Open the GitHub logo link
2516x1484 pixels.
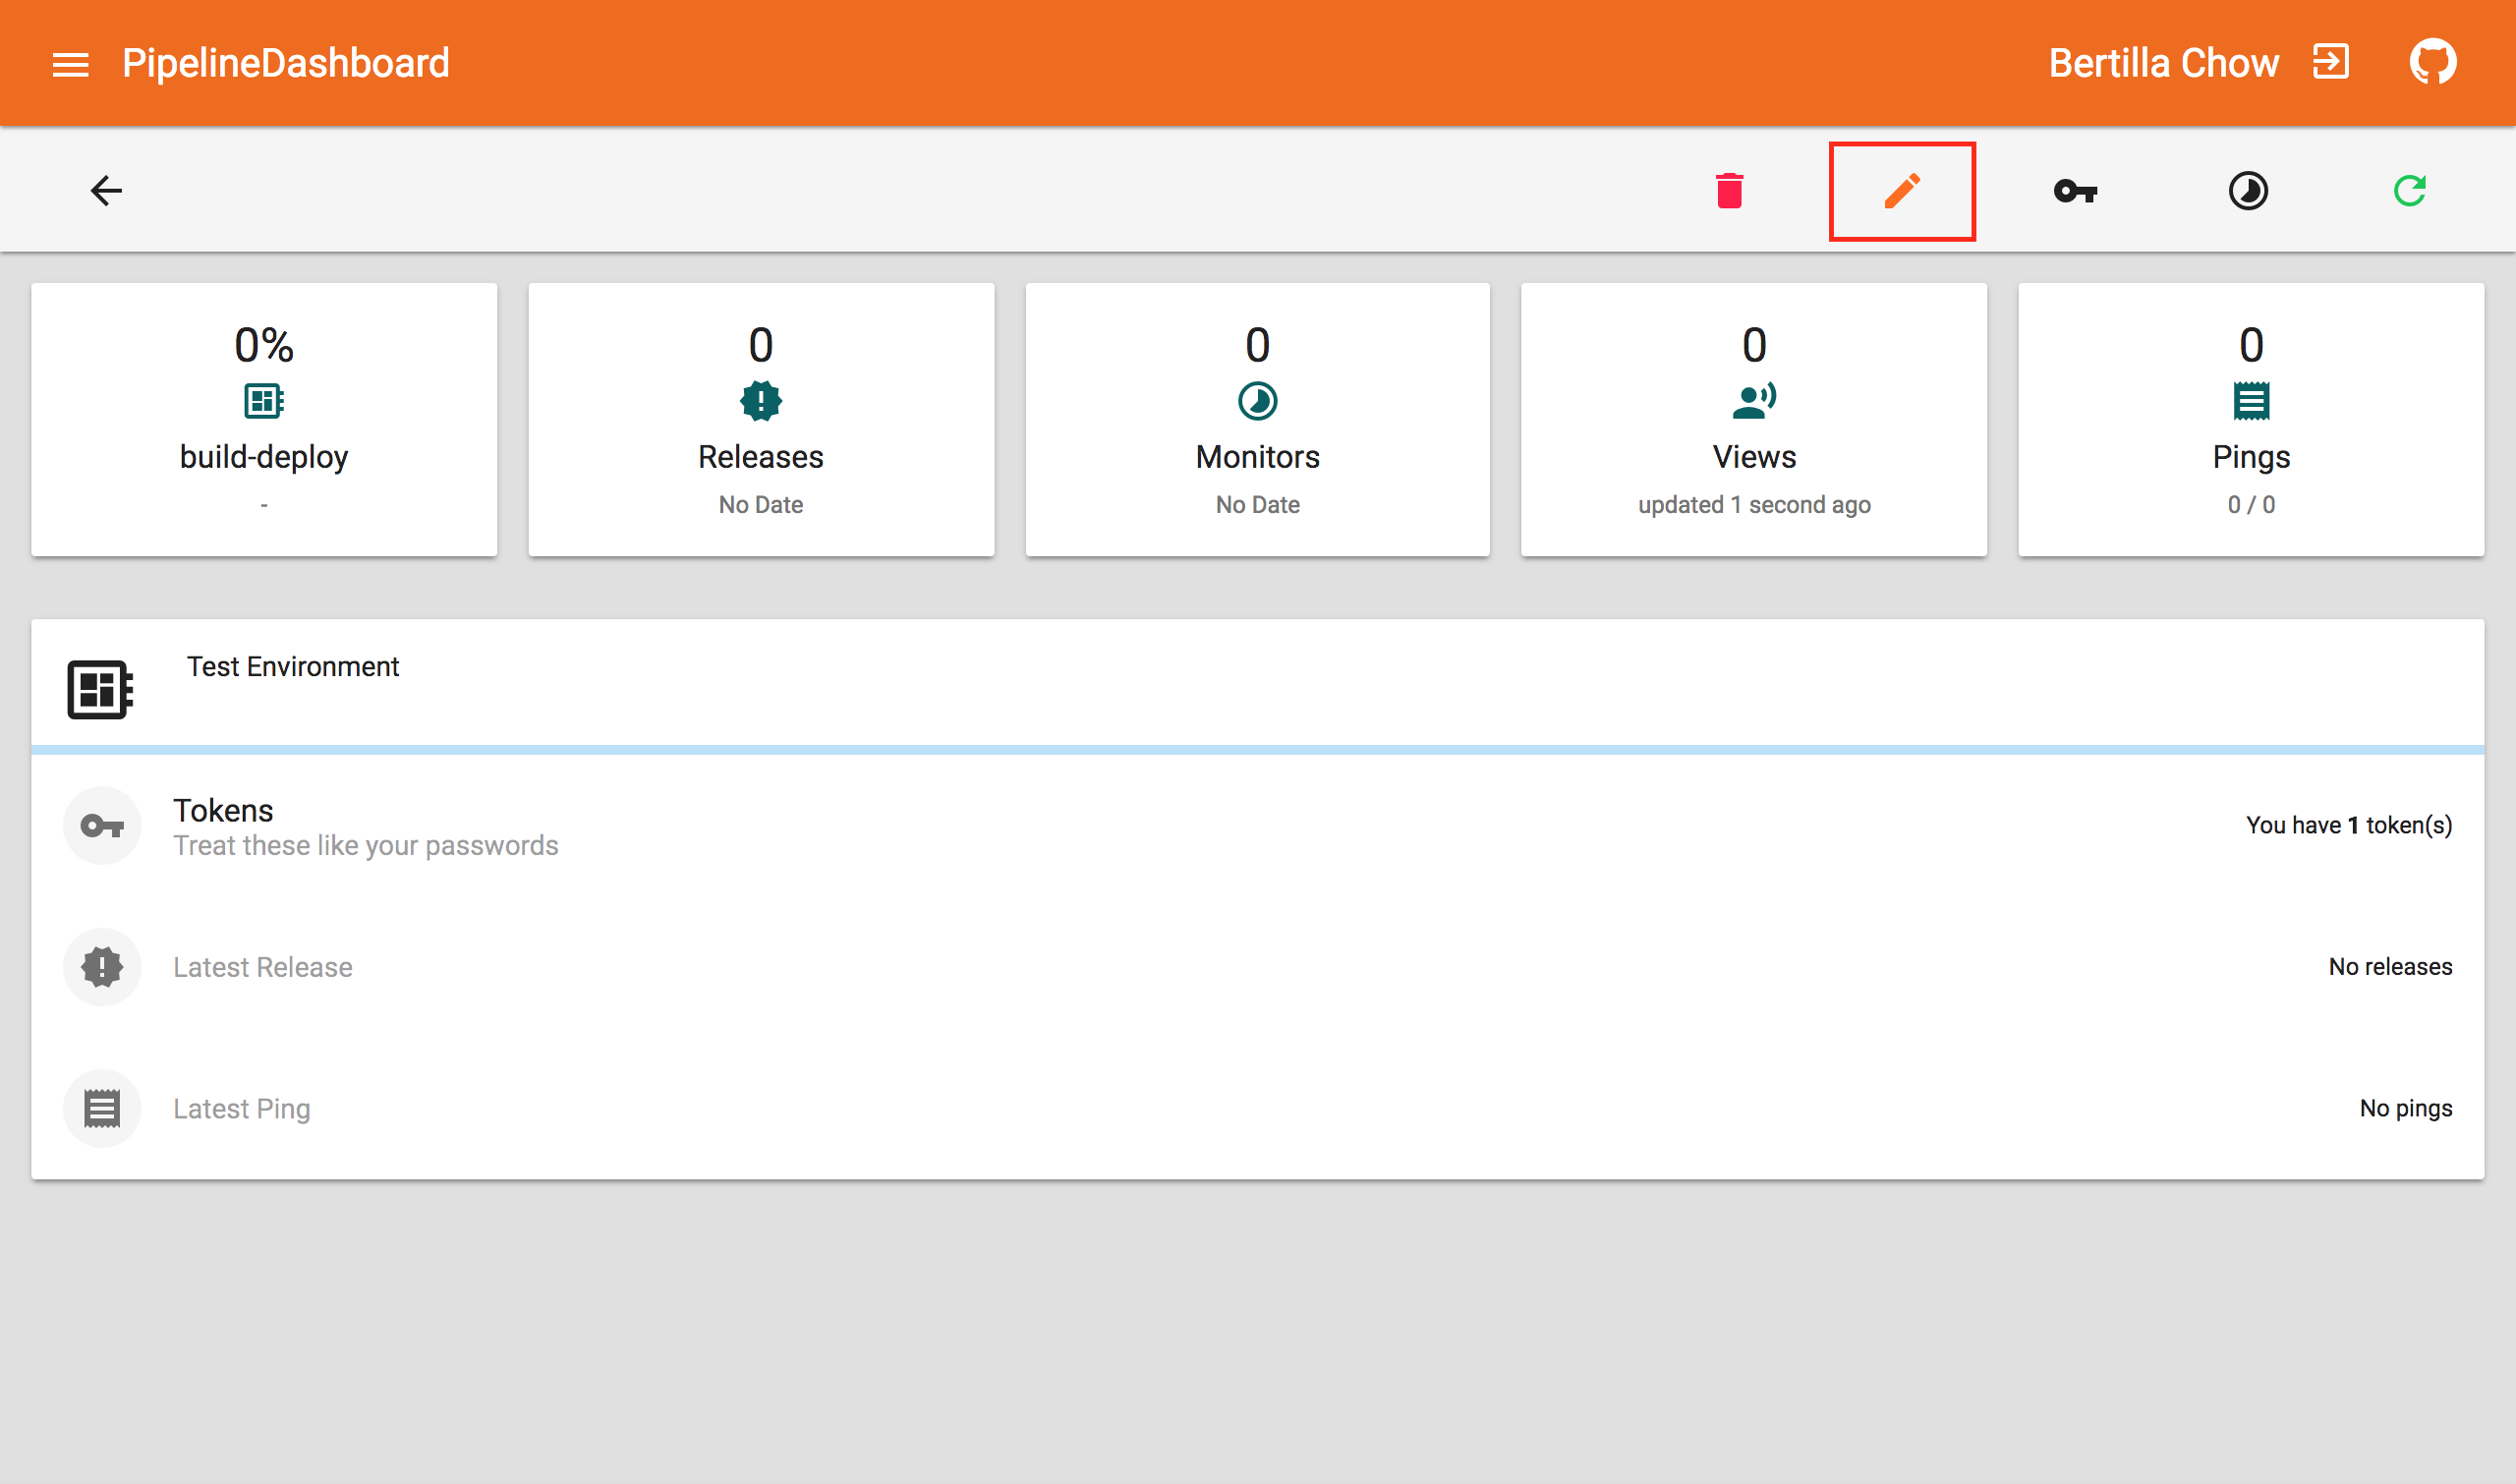click(x=2432, y=62)
